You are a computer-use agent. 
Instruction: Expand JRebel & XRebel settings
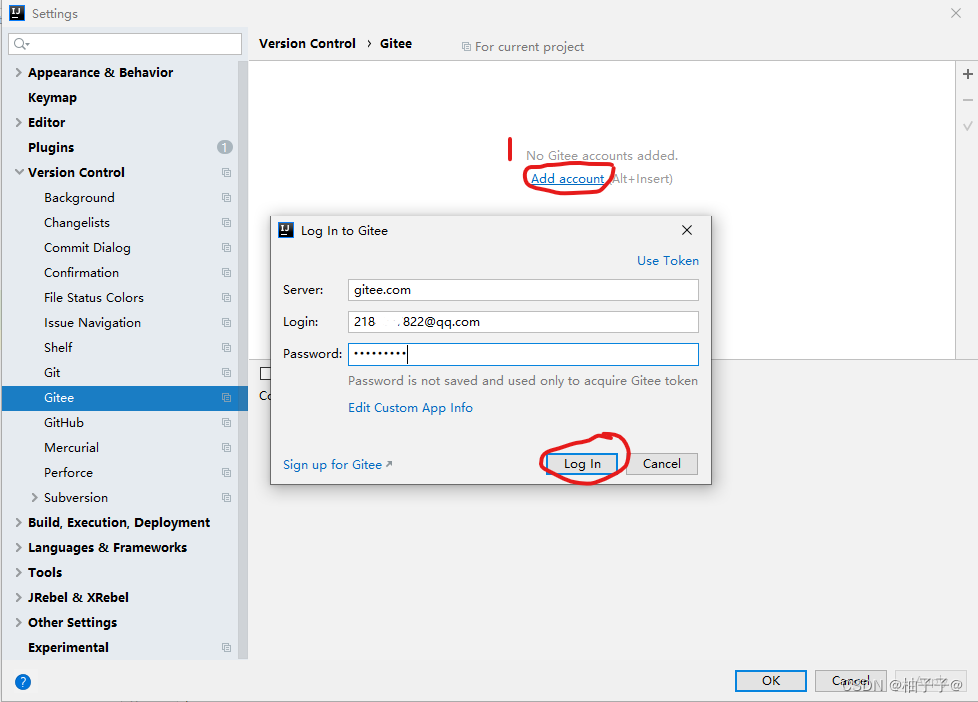click(x=18, y=597)
